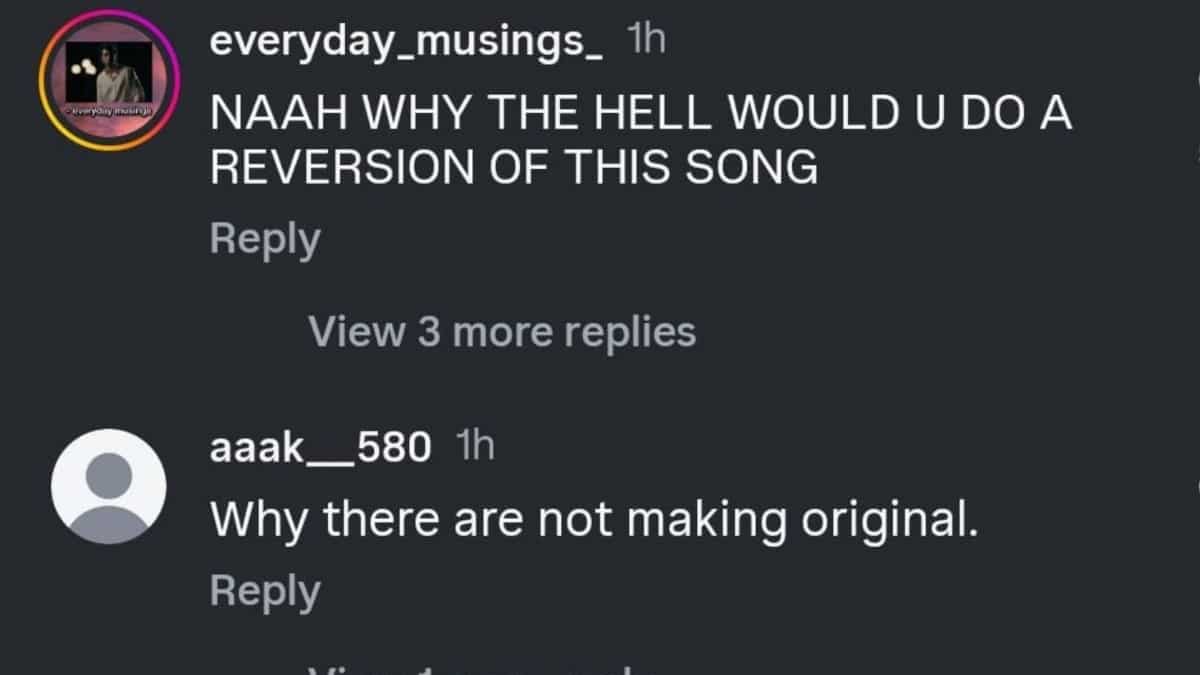
Task: Click the comment 'Why there are not making original.'
Action: 593,519
